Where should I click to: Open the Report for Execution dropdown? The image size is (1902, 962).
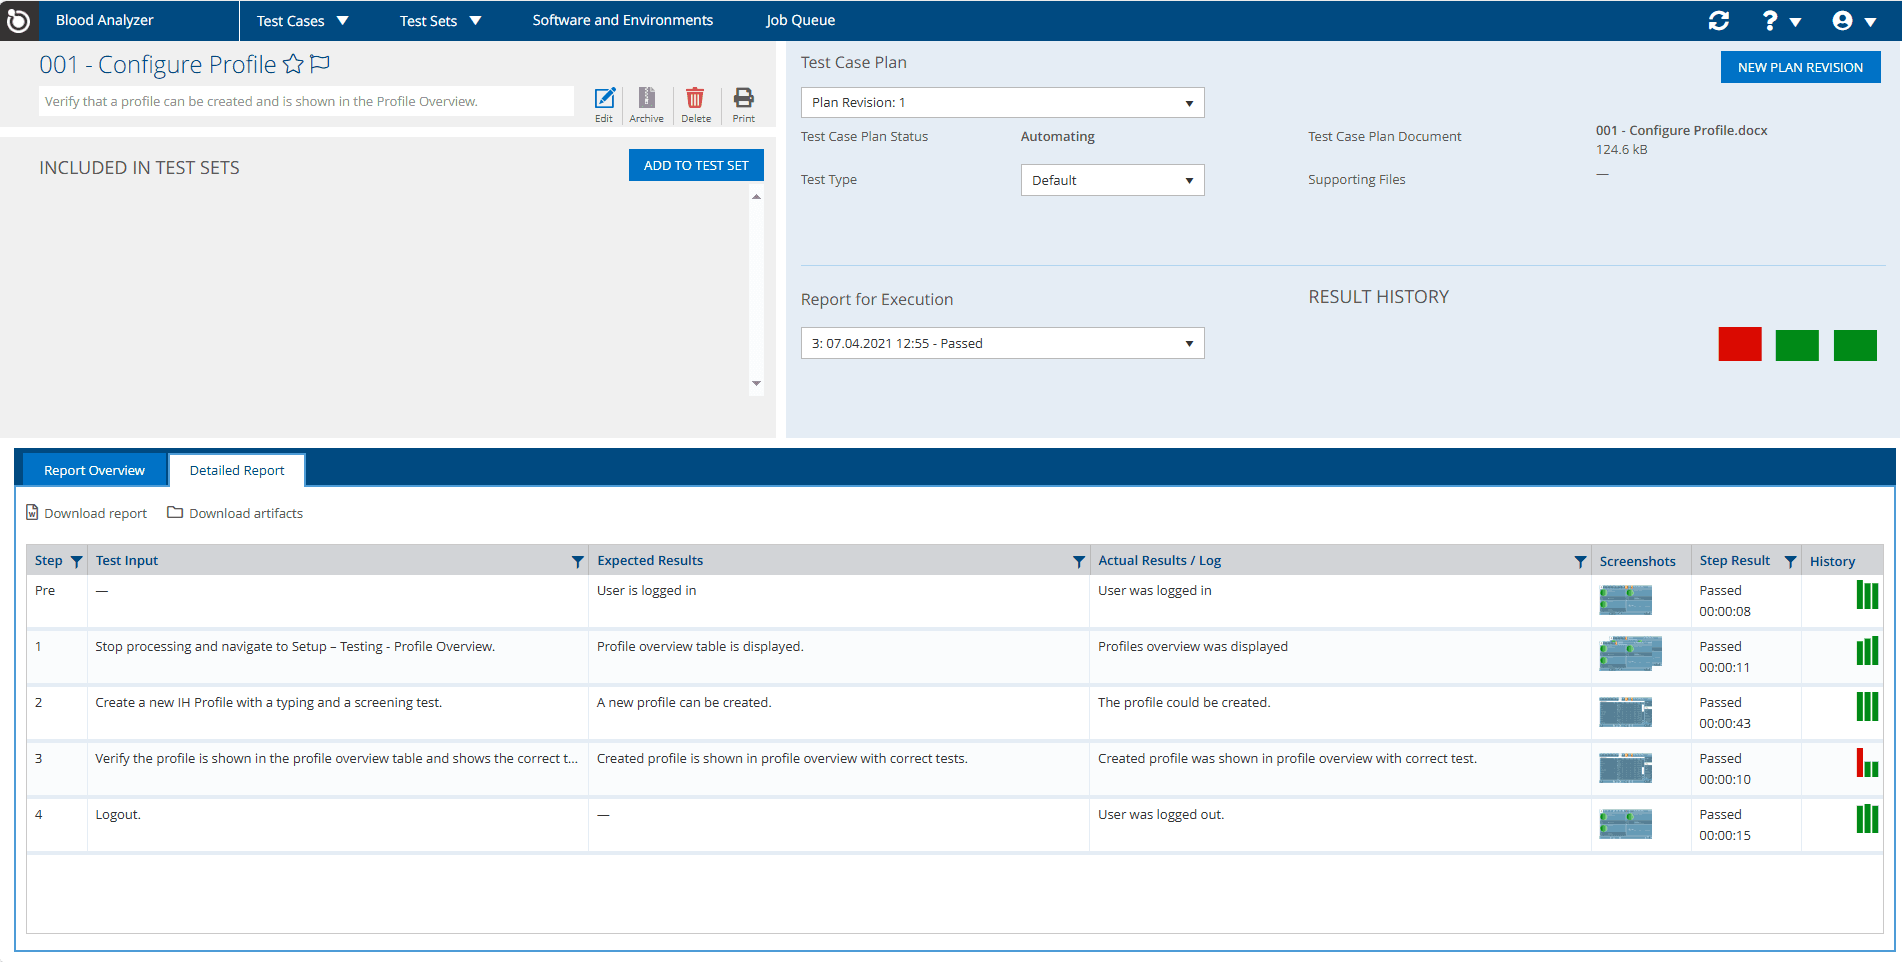(1002, 344)
